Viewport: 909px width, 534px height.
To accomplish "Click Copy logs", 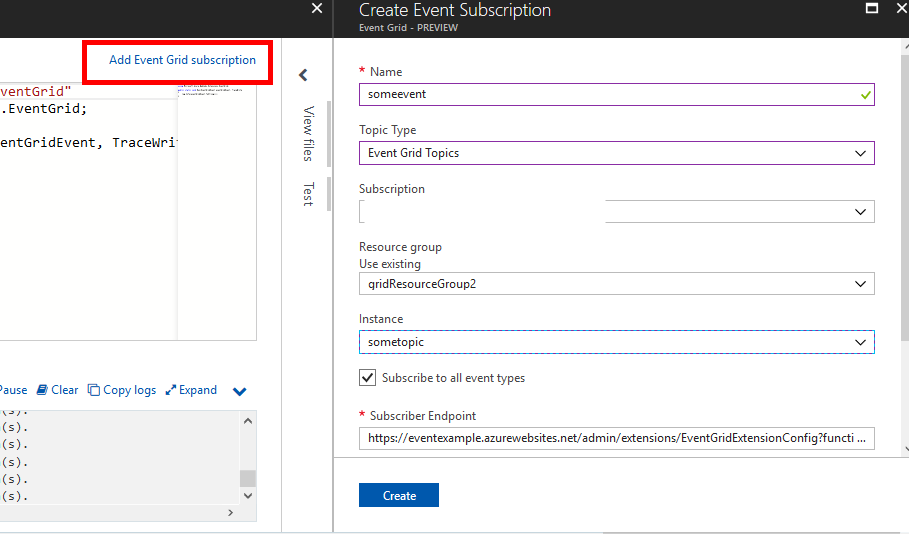I will 122,390.
